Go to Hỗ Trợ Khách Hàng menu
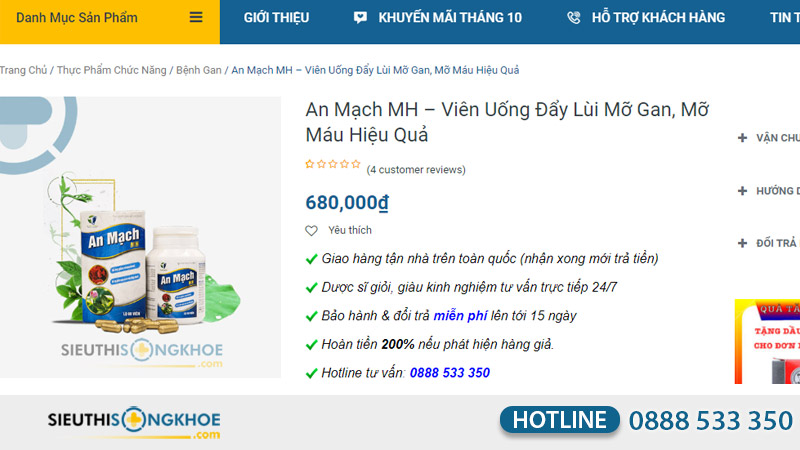The image size is (800, 450). (658, 18)
